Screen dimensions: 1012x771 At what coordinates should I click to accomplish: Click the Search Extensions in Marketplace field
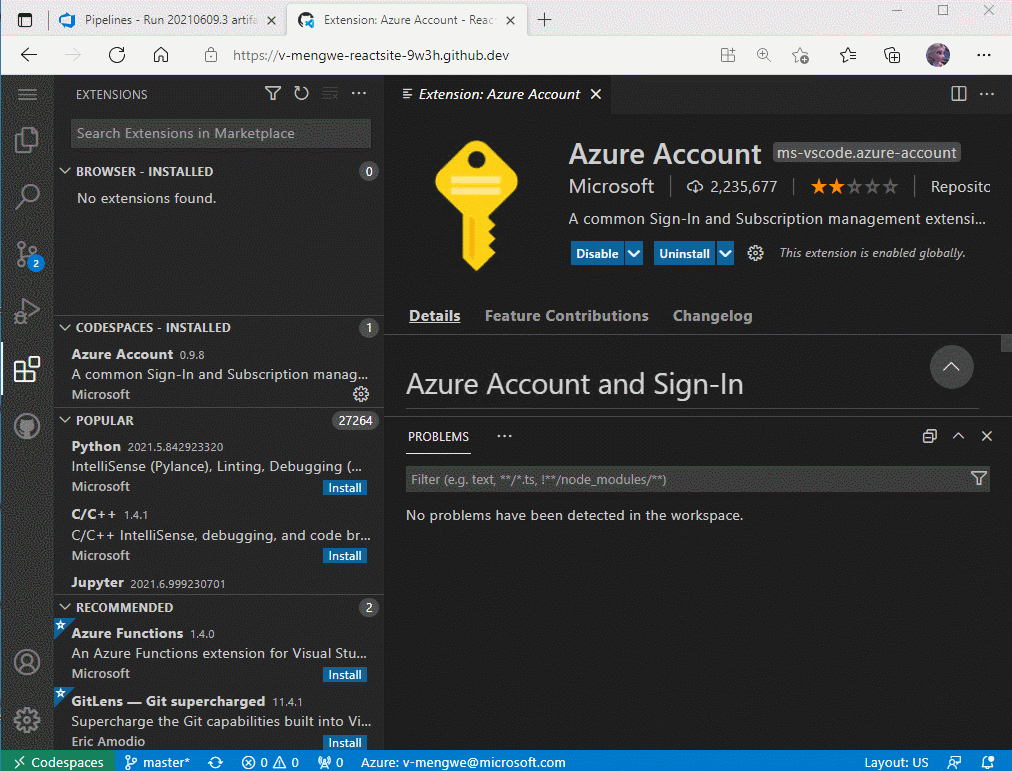pos(220,132)
